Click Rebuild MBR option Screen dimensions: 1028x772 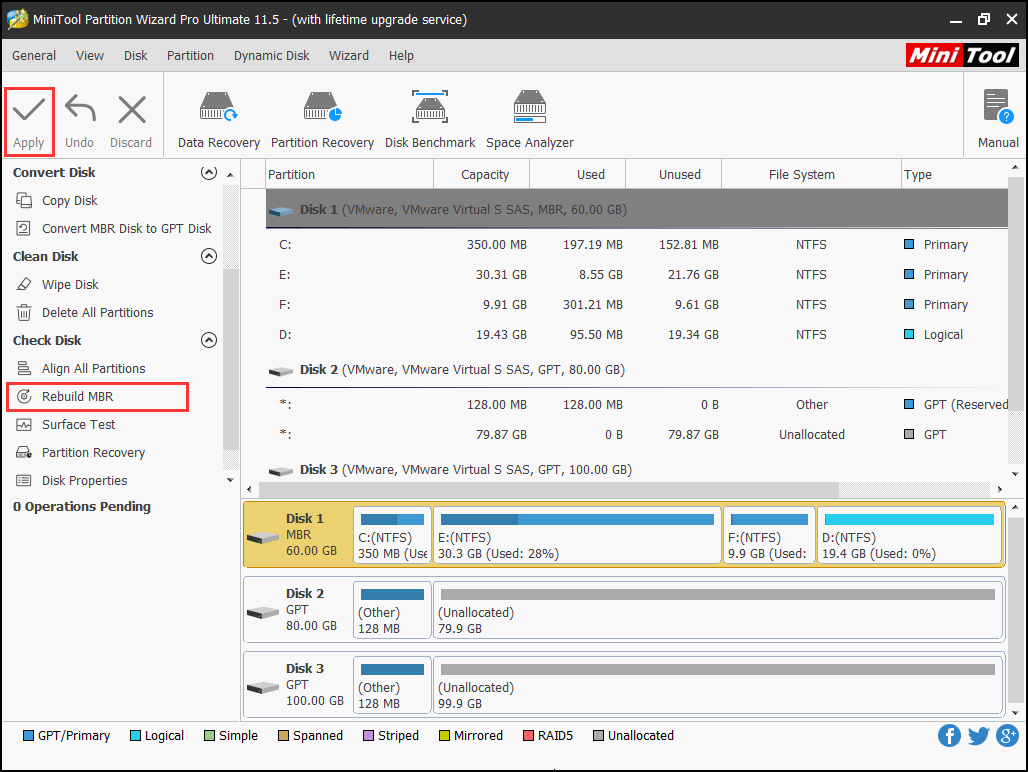77,396
